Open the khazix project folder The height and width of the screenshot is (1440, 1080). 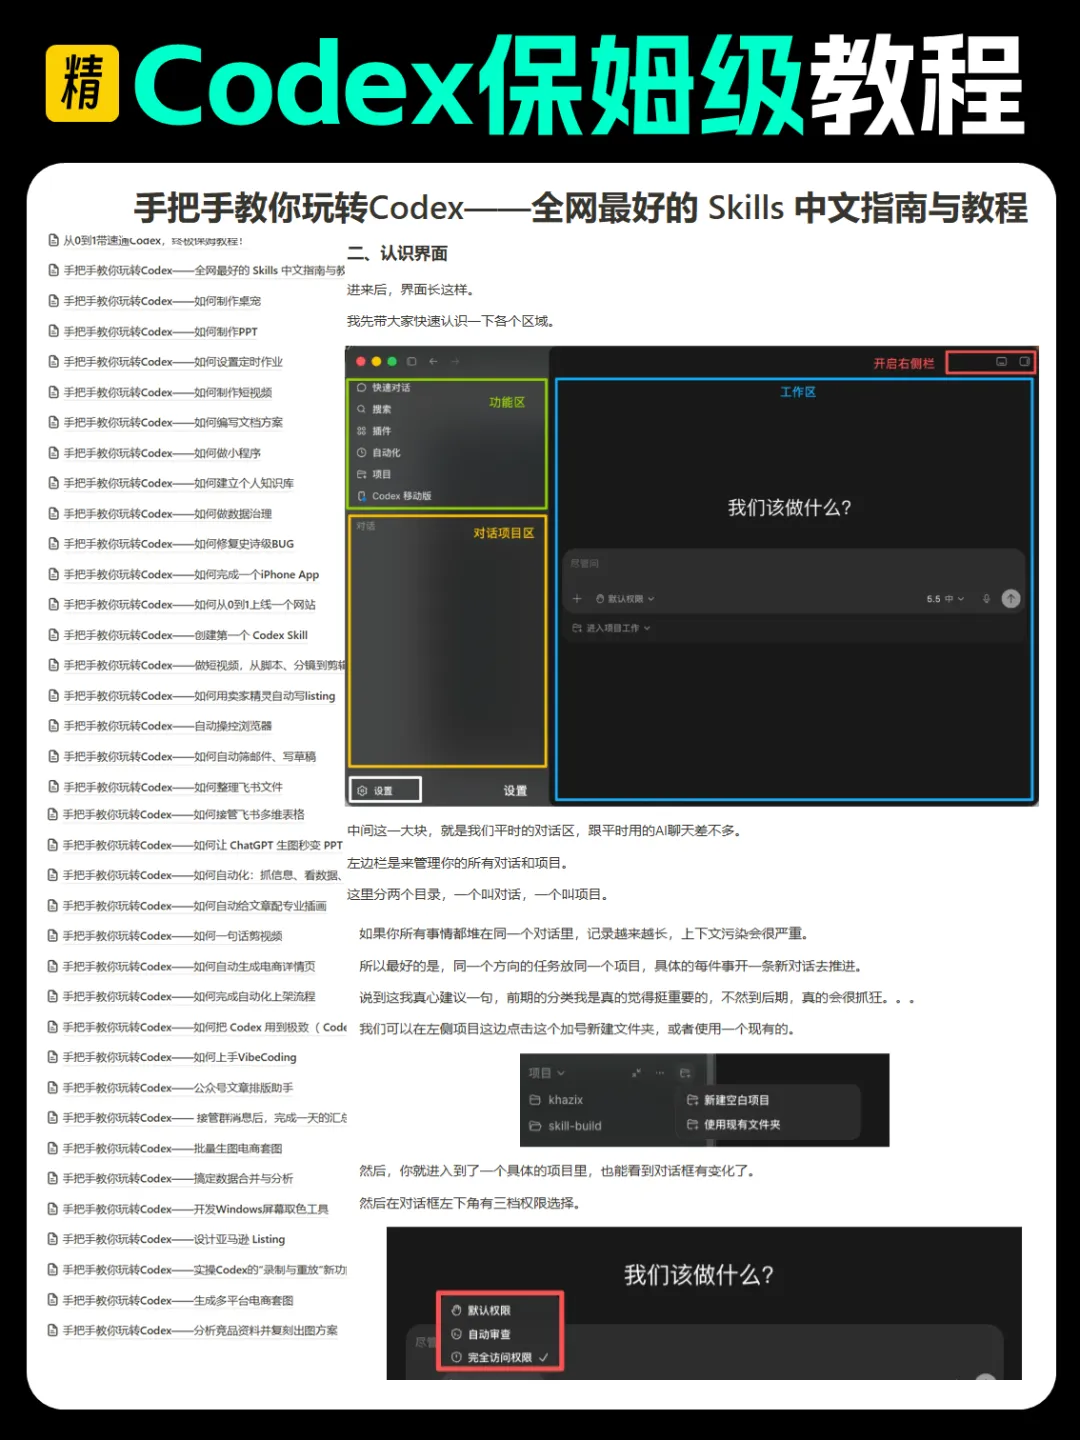(556, 1100)
